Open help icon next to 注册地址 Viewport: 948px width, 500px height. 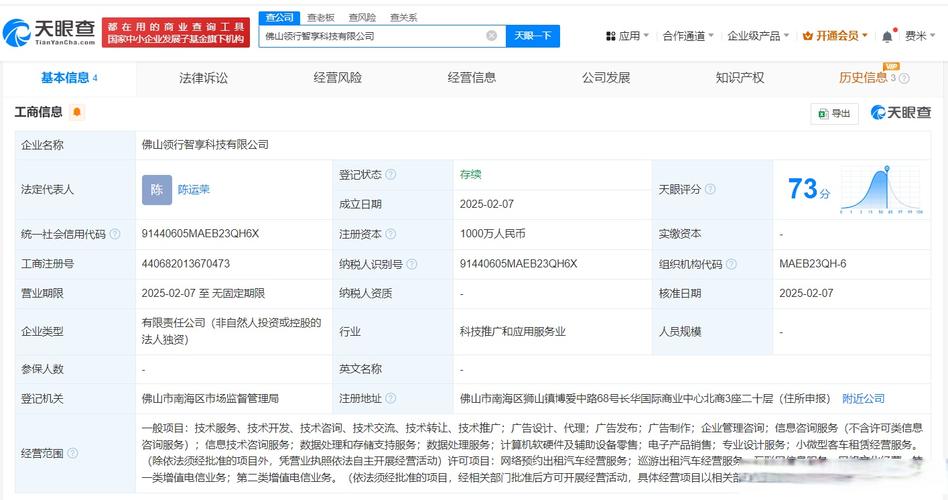(391, 398)
